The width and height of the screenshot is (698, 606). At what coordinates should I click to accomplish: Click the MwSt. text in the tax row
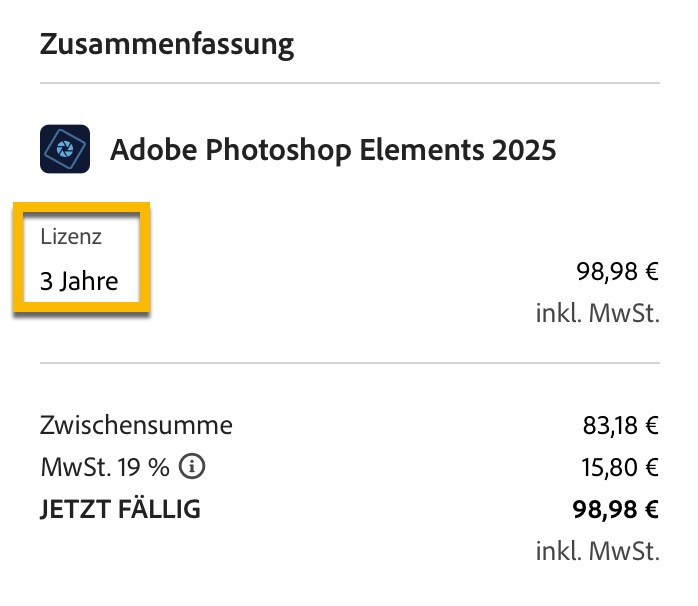(x=78, y=467)
